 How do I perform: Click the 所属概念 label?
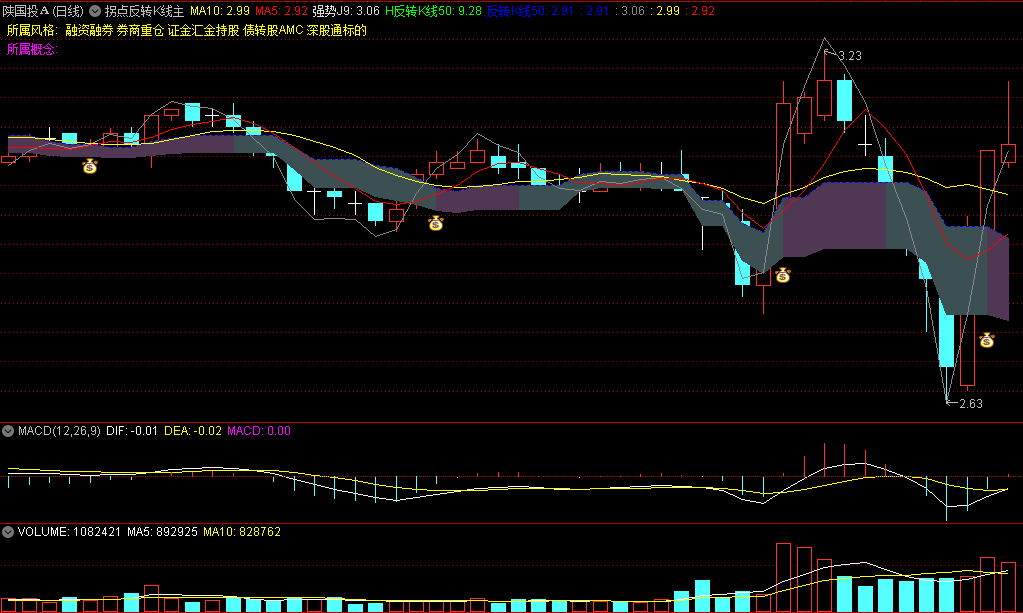[33, 49]
